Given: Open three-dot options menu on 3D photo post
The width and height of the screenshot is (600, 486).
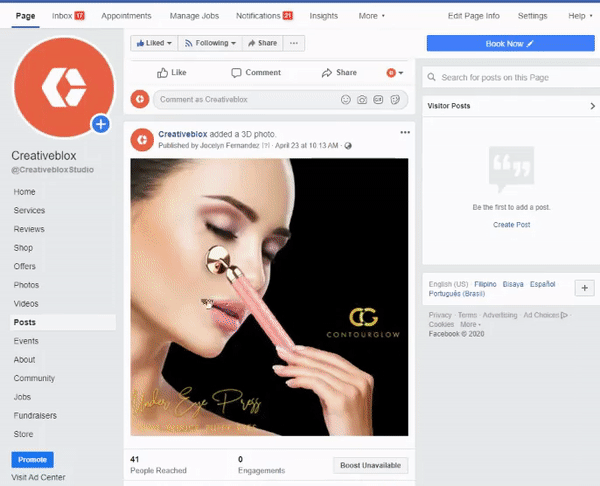Looking at the screenshot, I should (x=405, y=132).
